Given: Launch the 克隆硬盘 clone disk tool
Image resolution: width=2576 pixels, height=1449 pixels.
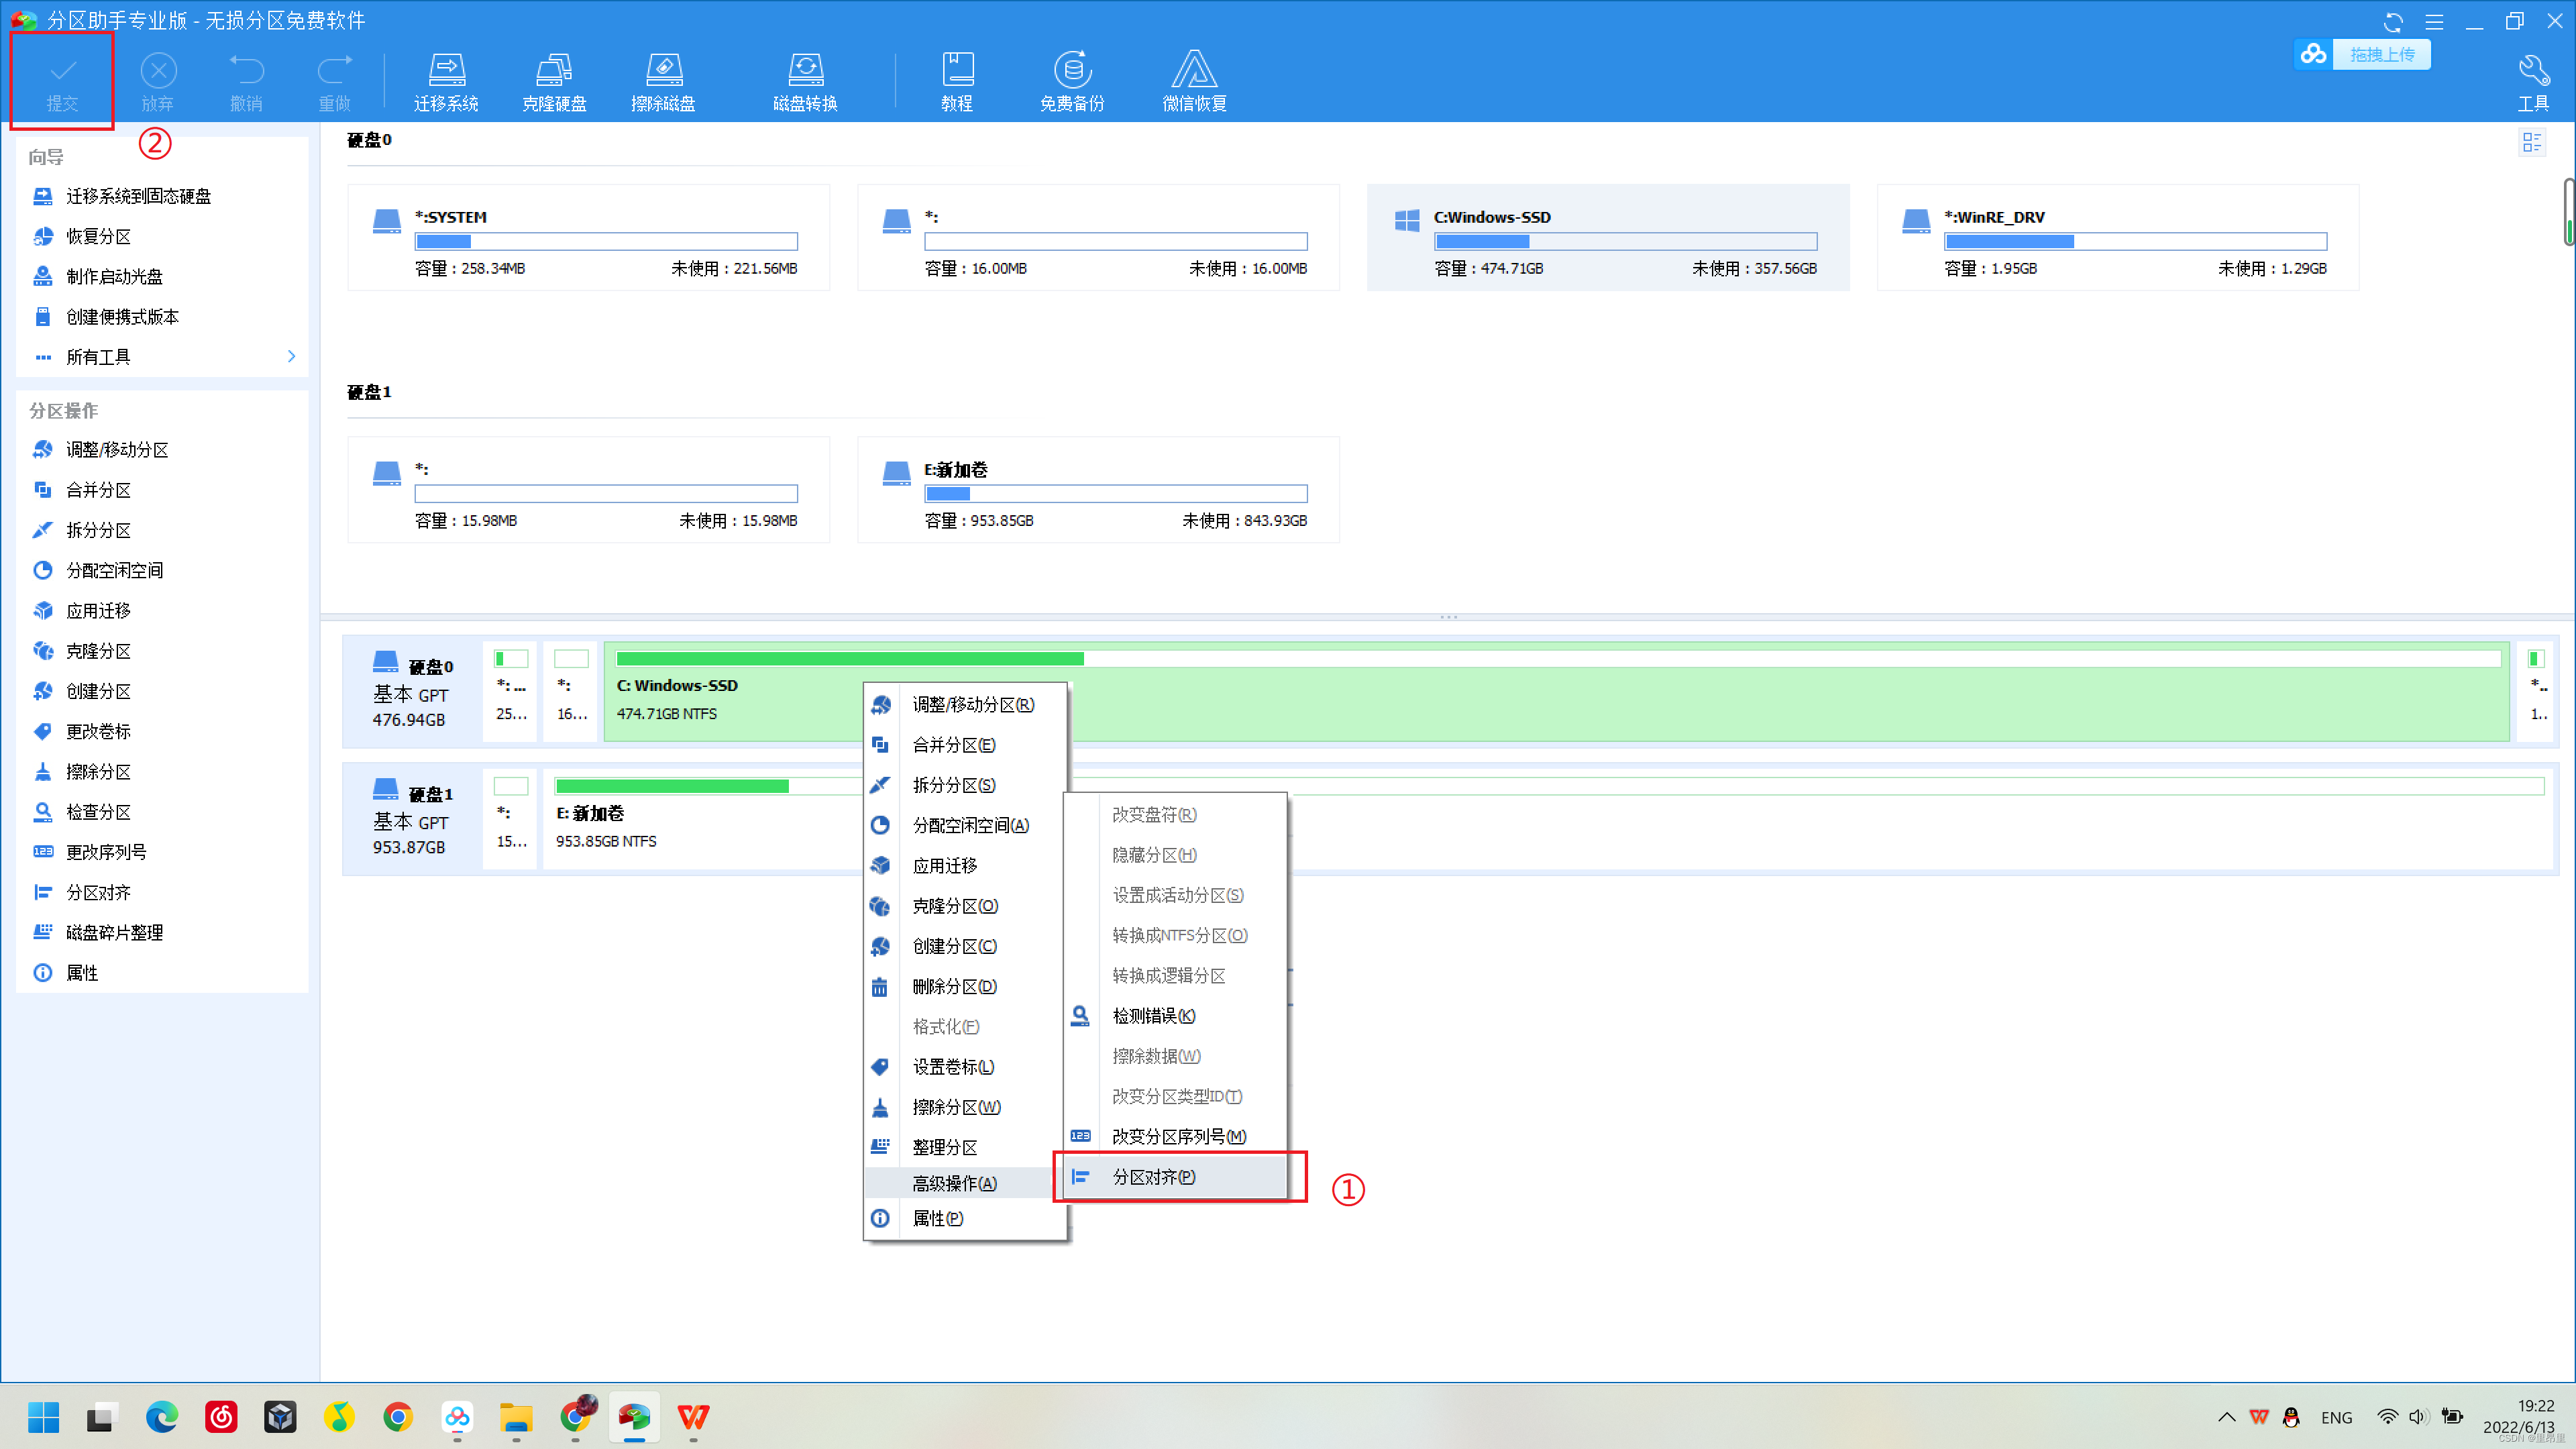Looking at the screenshot, I should (x=554, y=81).
